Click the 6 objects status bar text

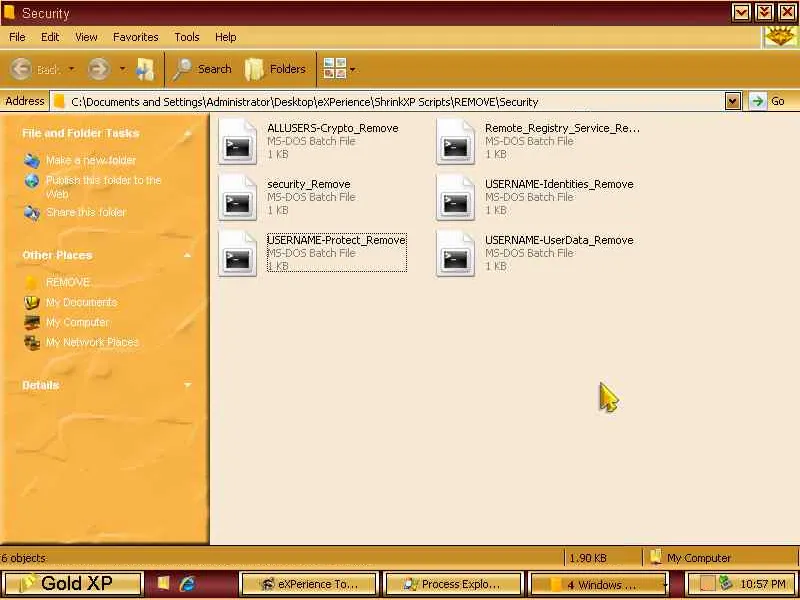point(23,558)
